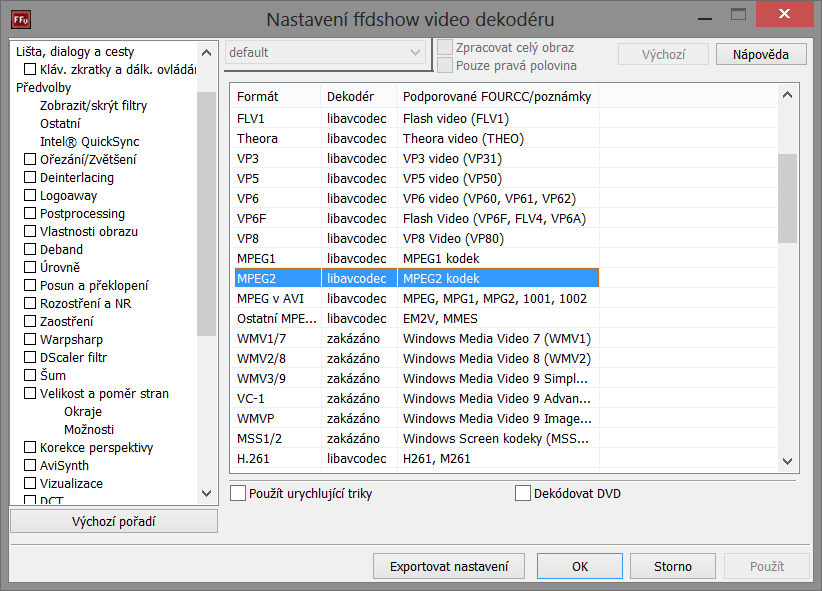The width and height of the screenshot is (822, 591).
Task: Enable 'Dekódovat DVD' checkbox
Action: pos(523,493)
